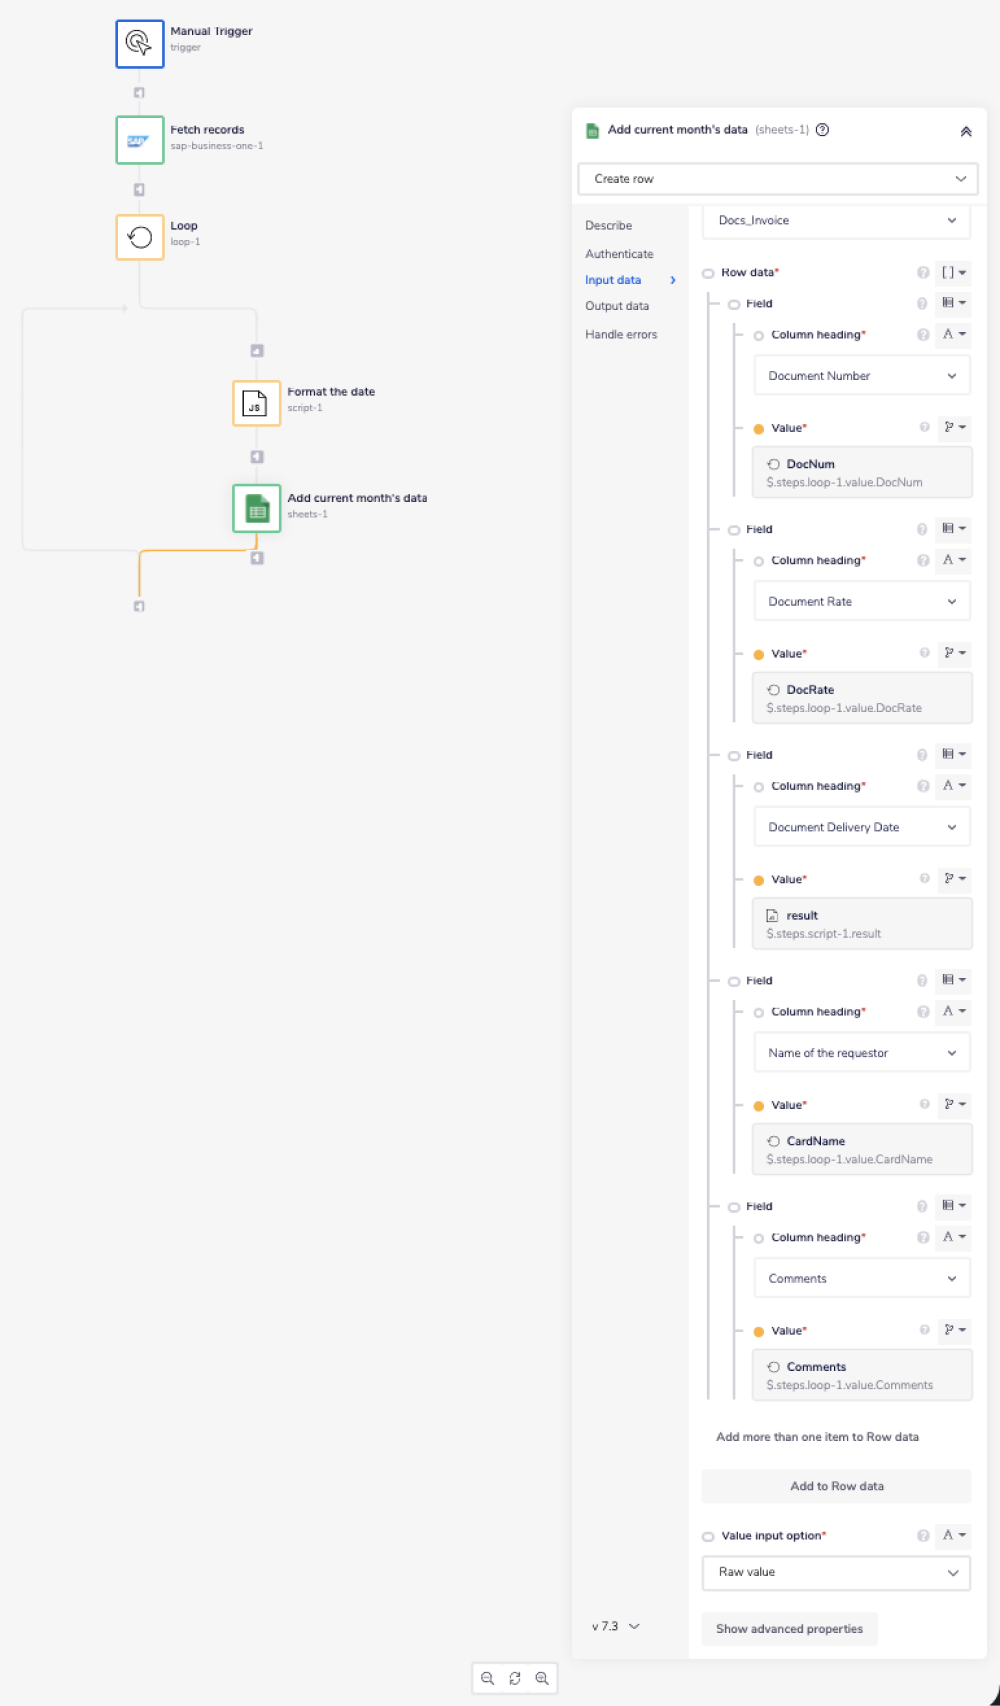1000x1706 pixels.
Task: Select the SAP Fetch records step icon
Action: (139, 140)
